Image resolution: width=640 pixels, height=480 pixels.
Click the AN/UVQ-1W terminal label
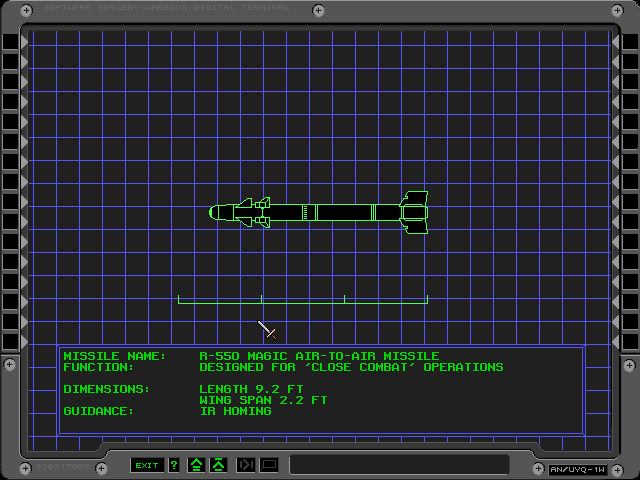point(578,469)
